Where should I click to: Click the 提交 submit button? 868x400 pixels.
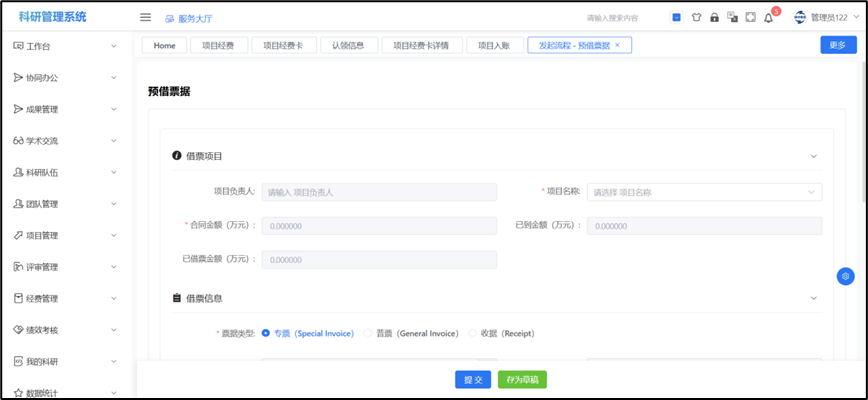[473, 380]
